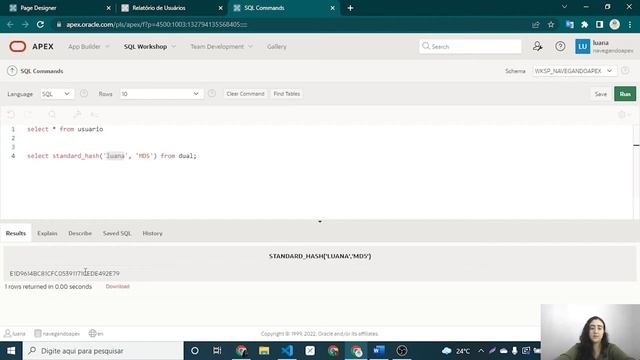Show hidden system tray icons
The image size is (640, 360).
click(x=481, y=351)
